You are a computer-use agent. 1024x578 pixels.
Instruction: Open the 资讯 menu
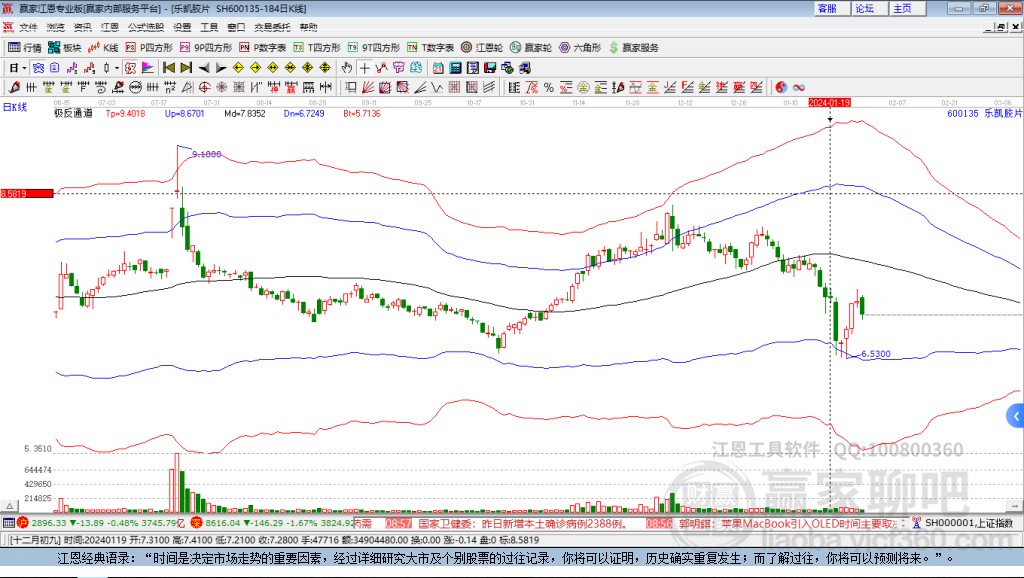tap(82, 27)
